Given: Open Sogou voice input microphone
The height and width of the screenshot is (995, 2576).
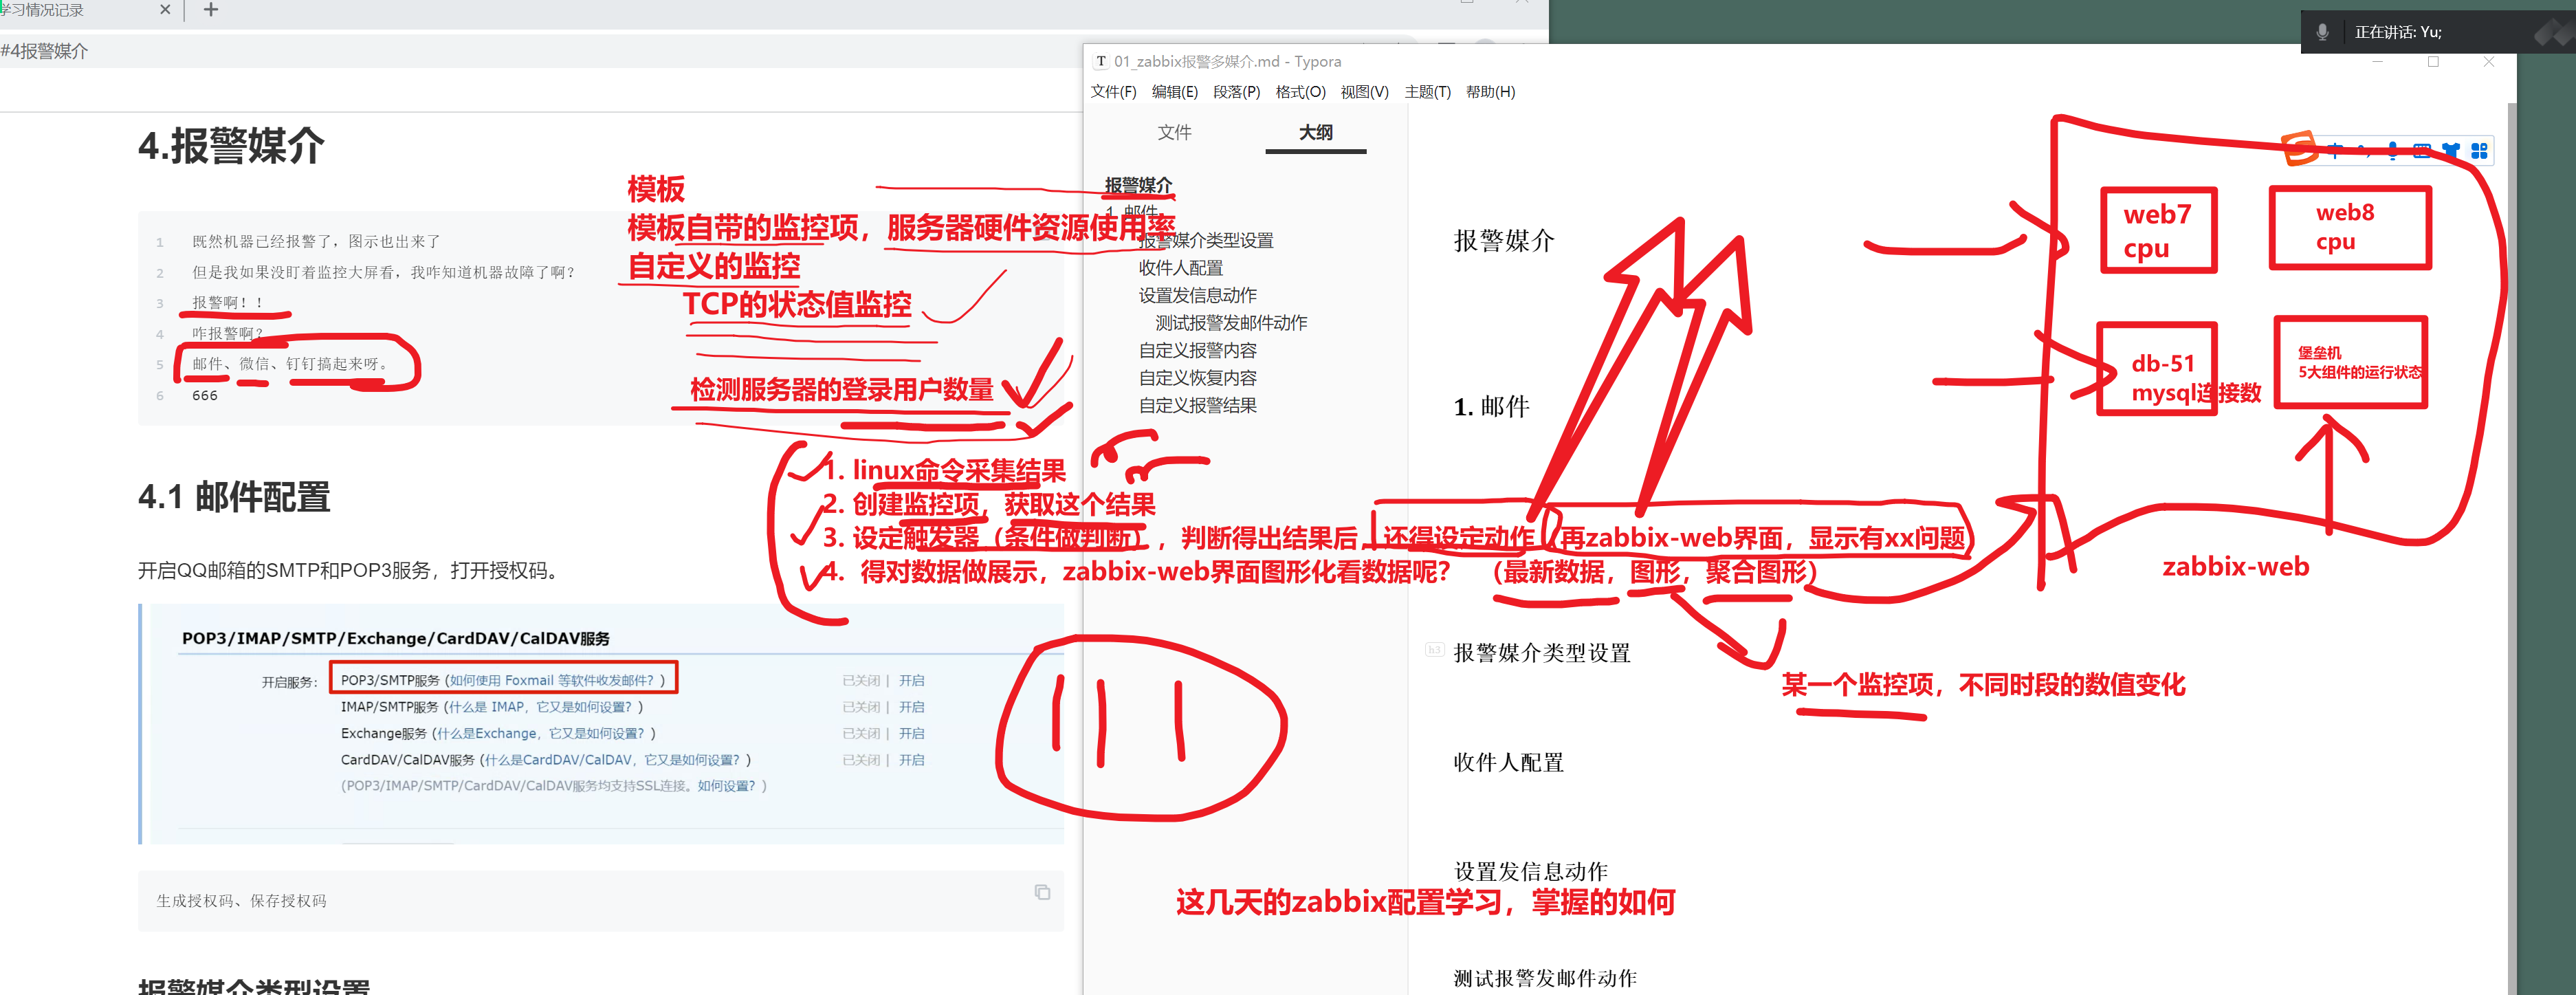Looking at the screenshot, I should (2392, 151).
